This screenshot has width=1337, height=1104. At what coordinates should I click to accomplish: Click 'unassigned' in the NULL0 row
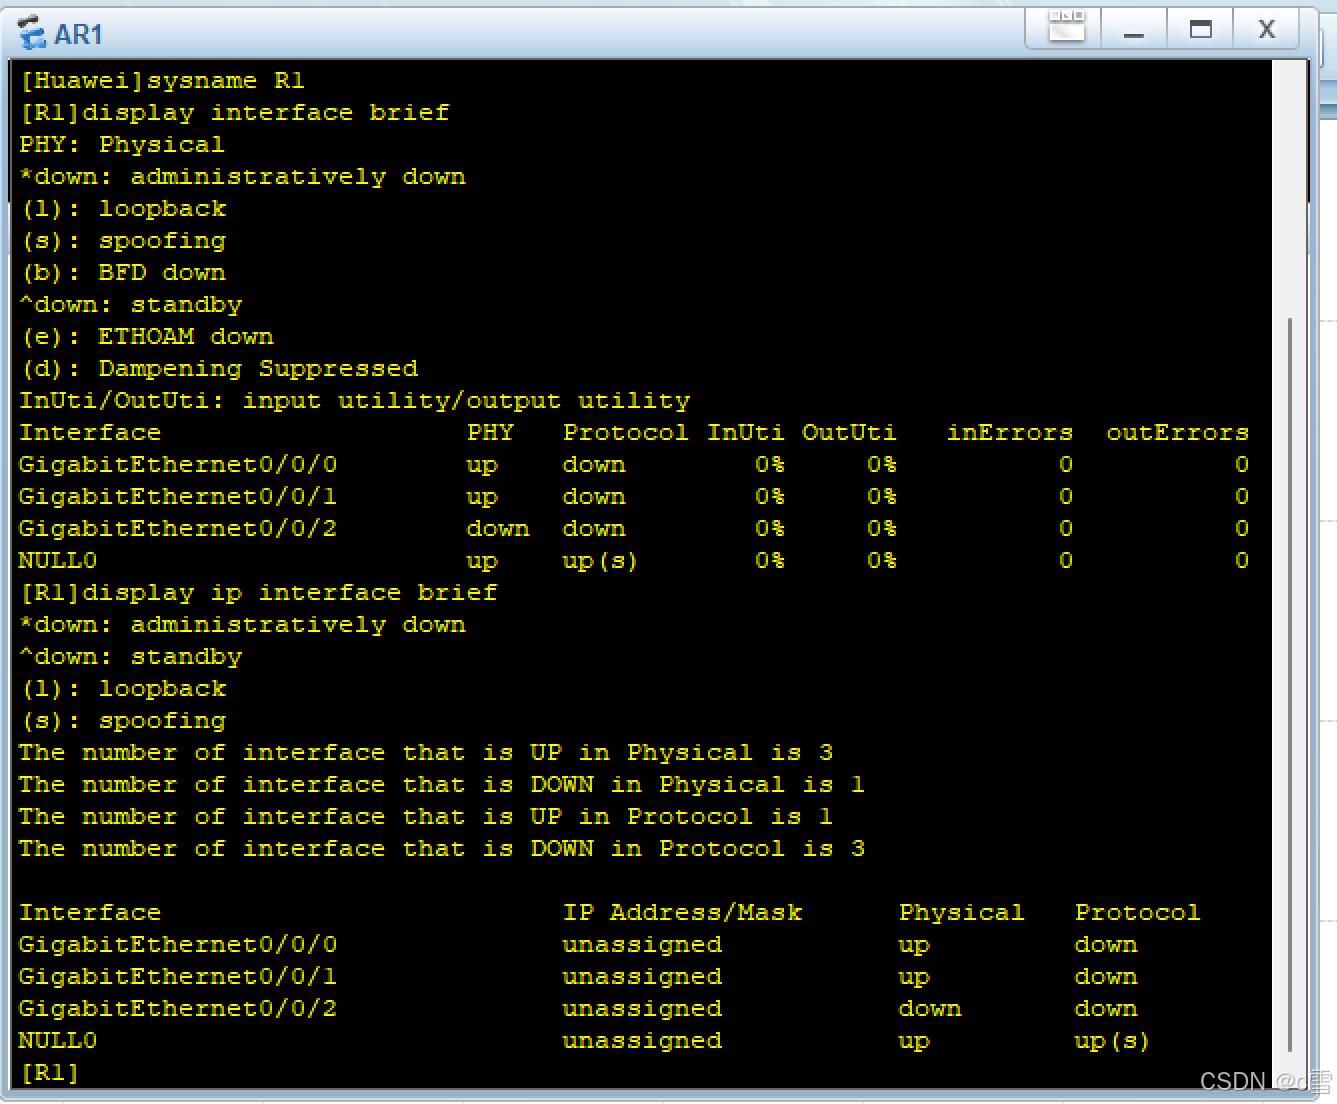pos(642,1041)
